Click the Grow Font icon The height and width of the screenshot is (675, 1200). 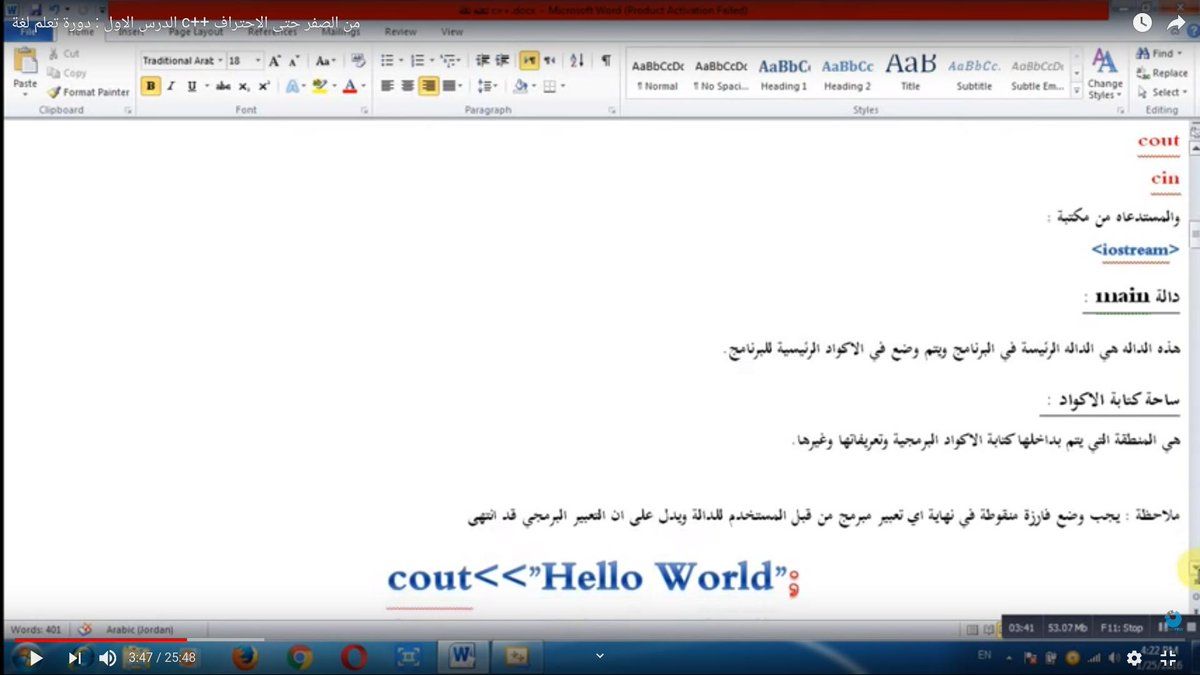275,61
